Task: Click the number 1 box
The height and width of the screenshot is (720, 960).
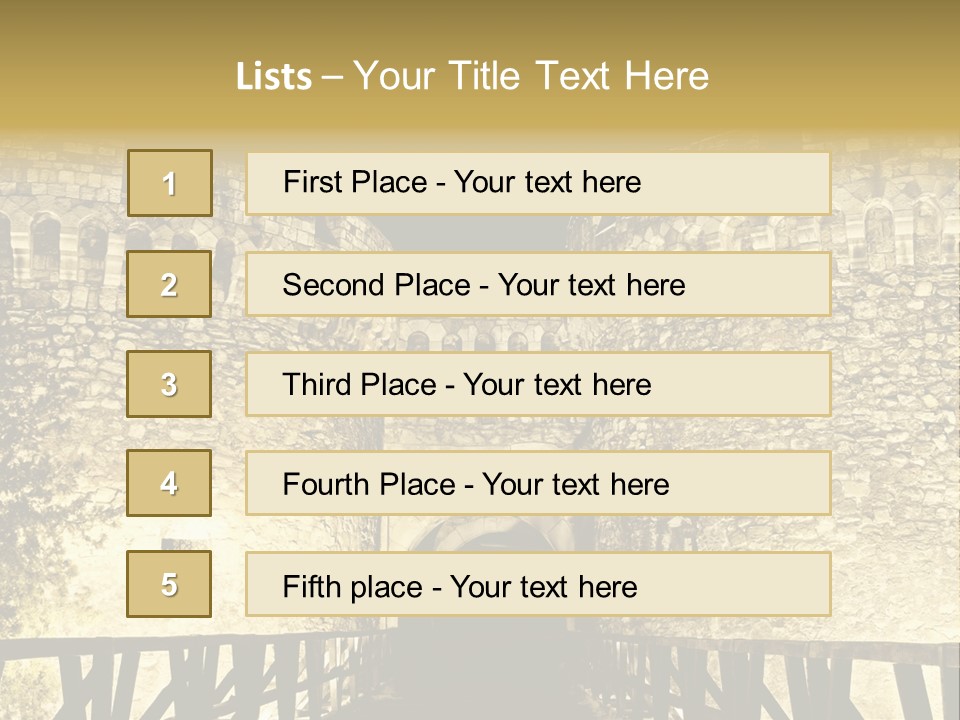Action: coord(169,183)
